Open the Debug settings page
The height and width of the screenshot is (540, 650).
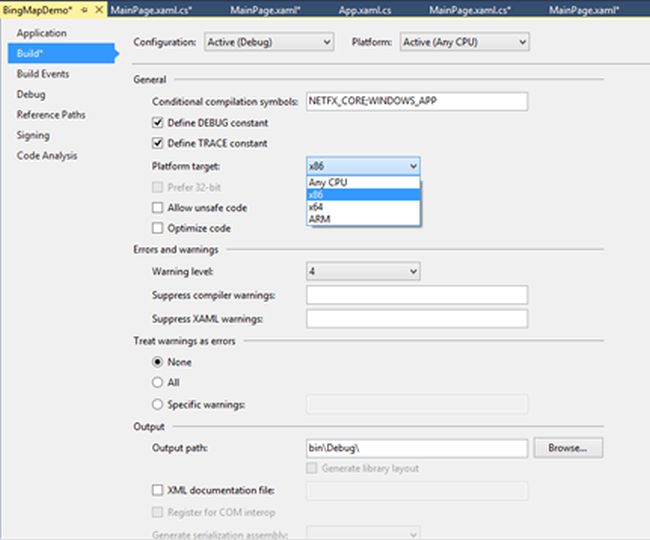point(31,94)
